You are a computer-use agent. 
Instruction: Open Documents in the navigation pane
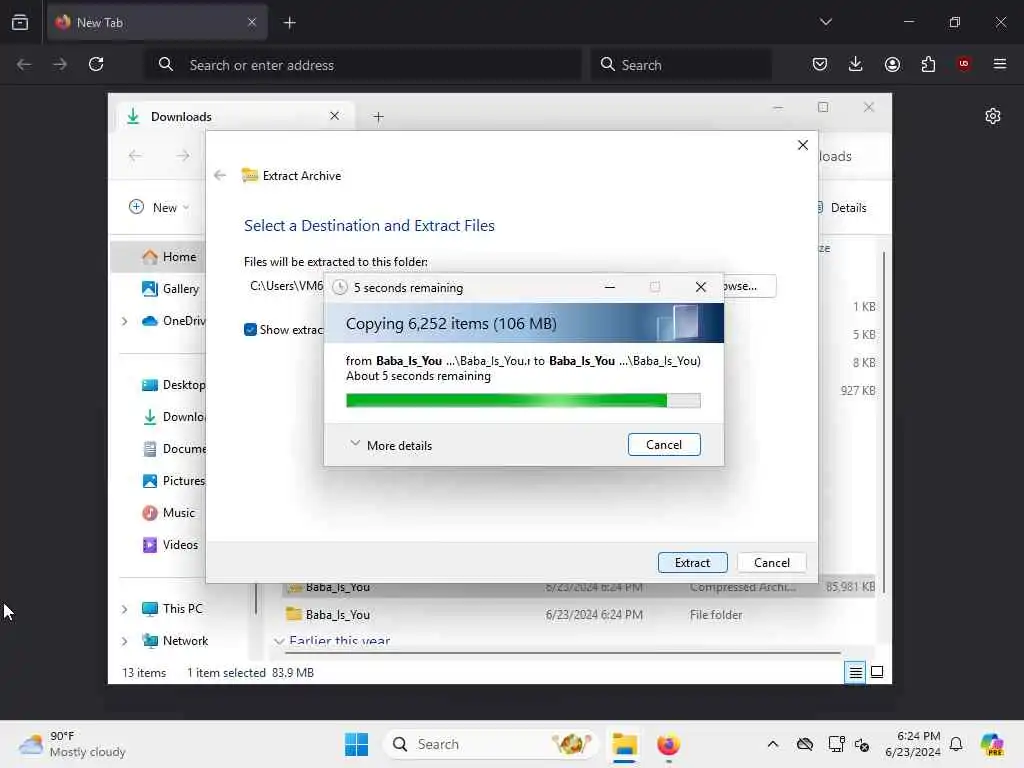tap(172, 449)
